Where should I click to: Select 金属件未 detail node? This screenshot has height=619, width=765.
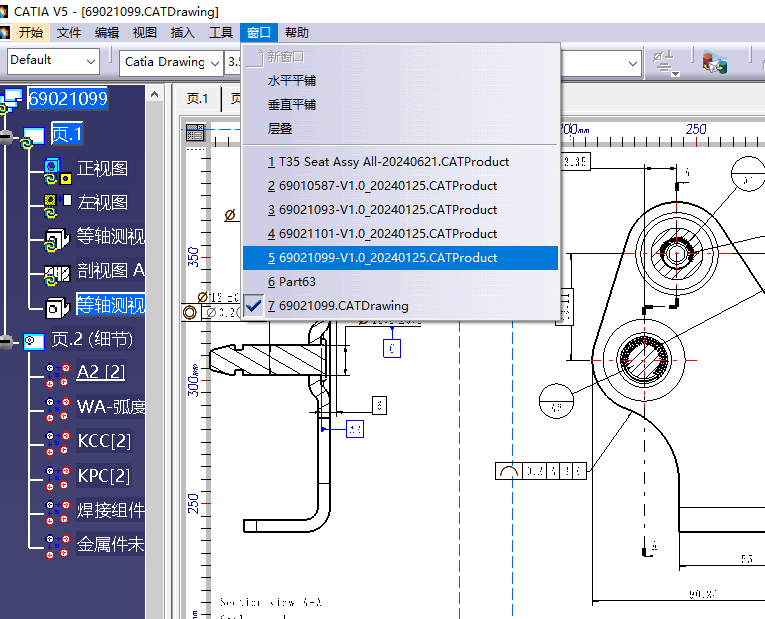(x=111, y=544)
